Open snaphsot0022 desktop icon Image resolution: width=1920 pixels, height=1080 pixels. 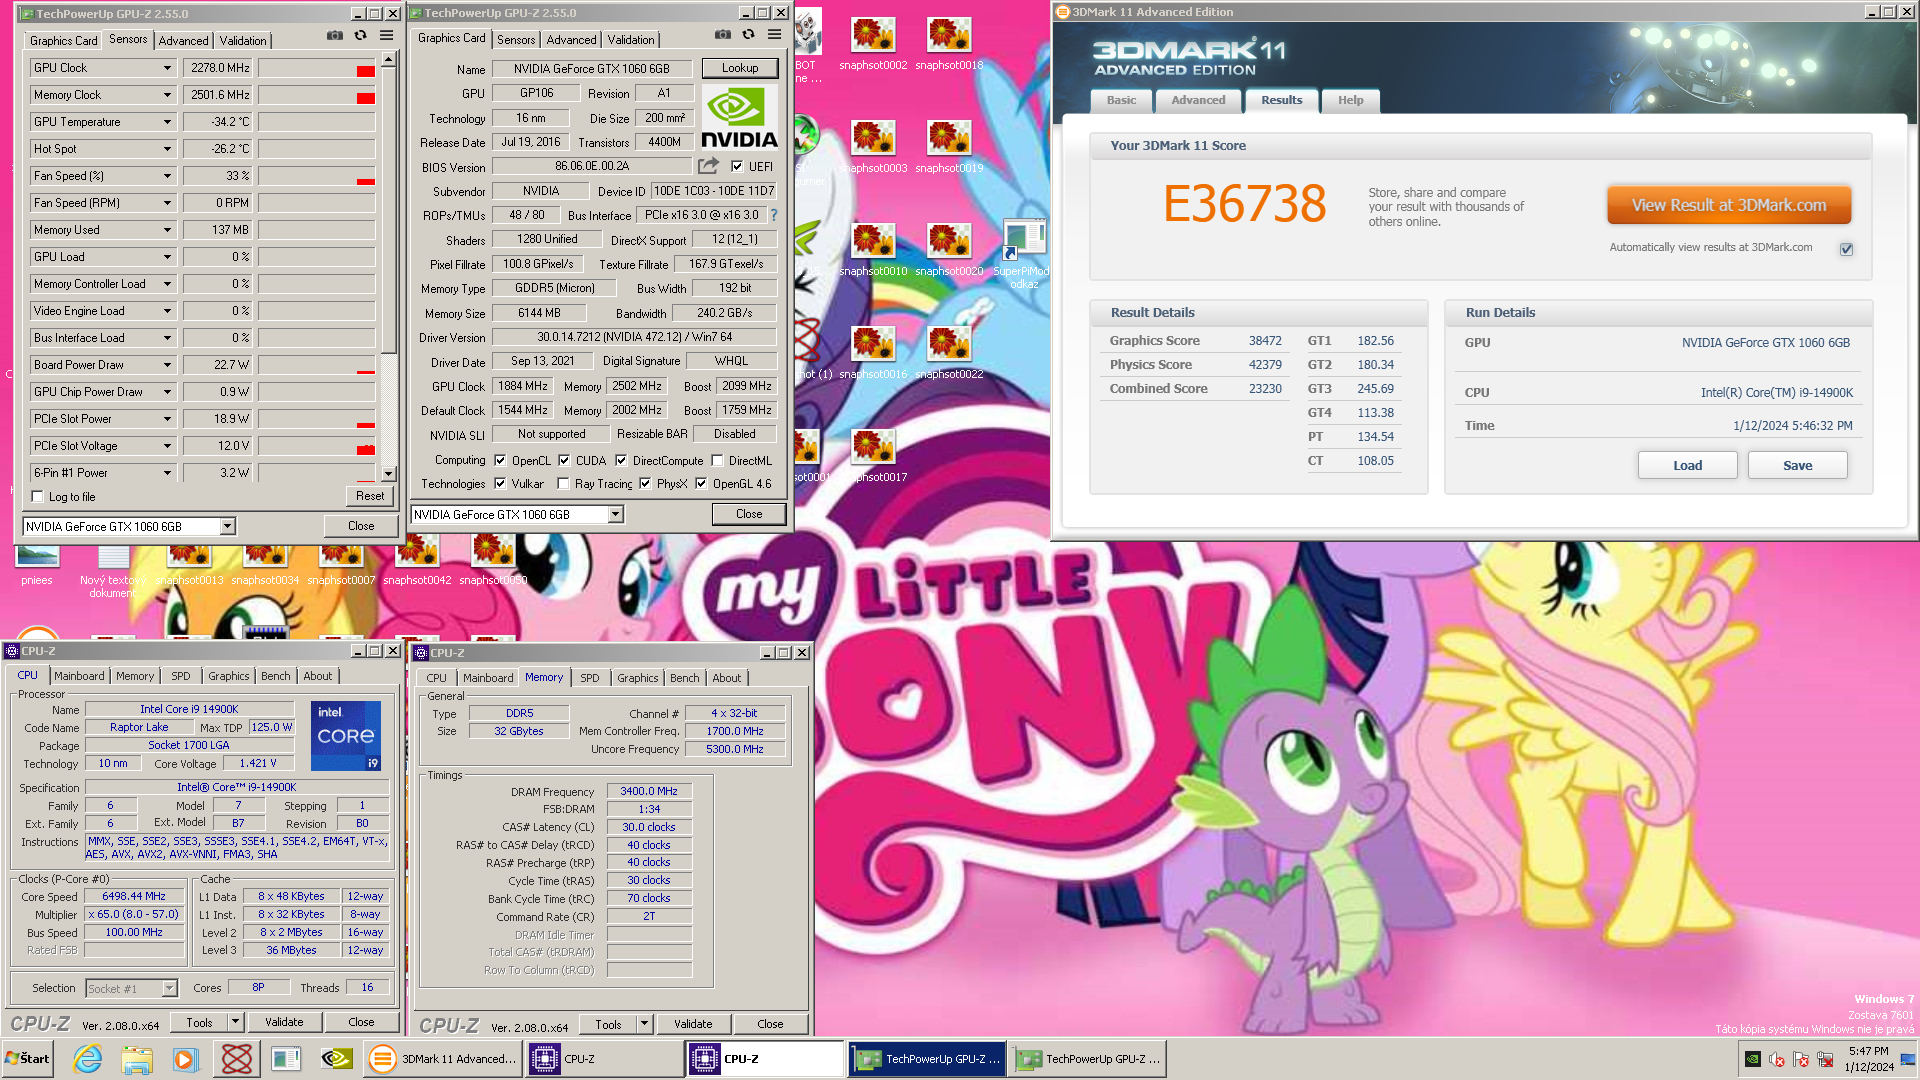pos(949,354)
